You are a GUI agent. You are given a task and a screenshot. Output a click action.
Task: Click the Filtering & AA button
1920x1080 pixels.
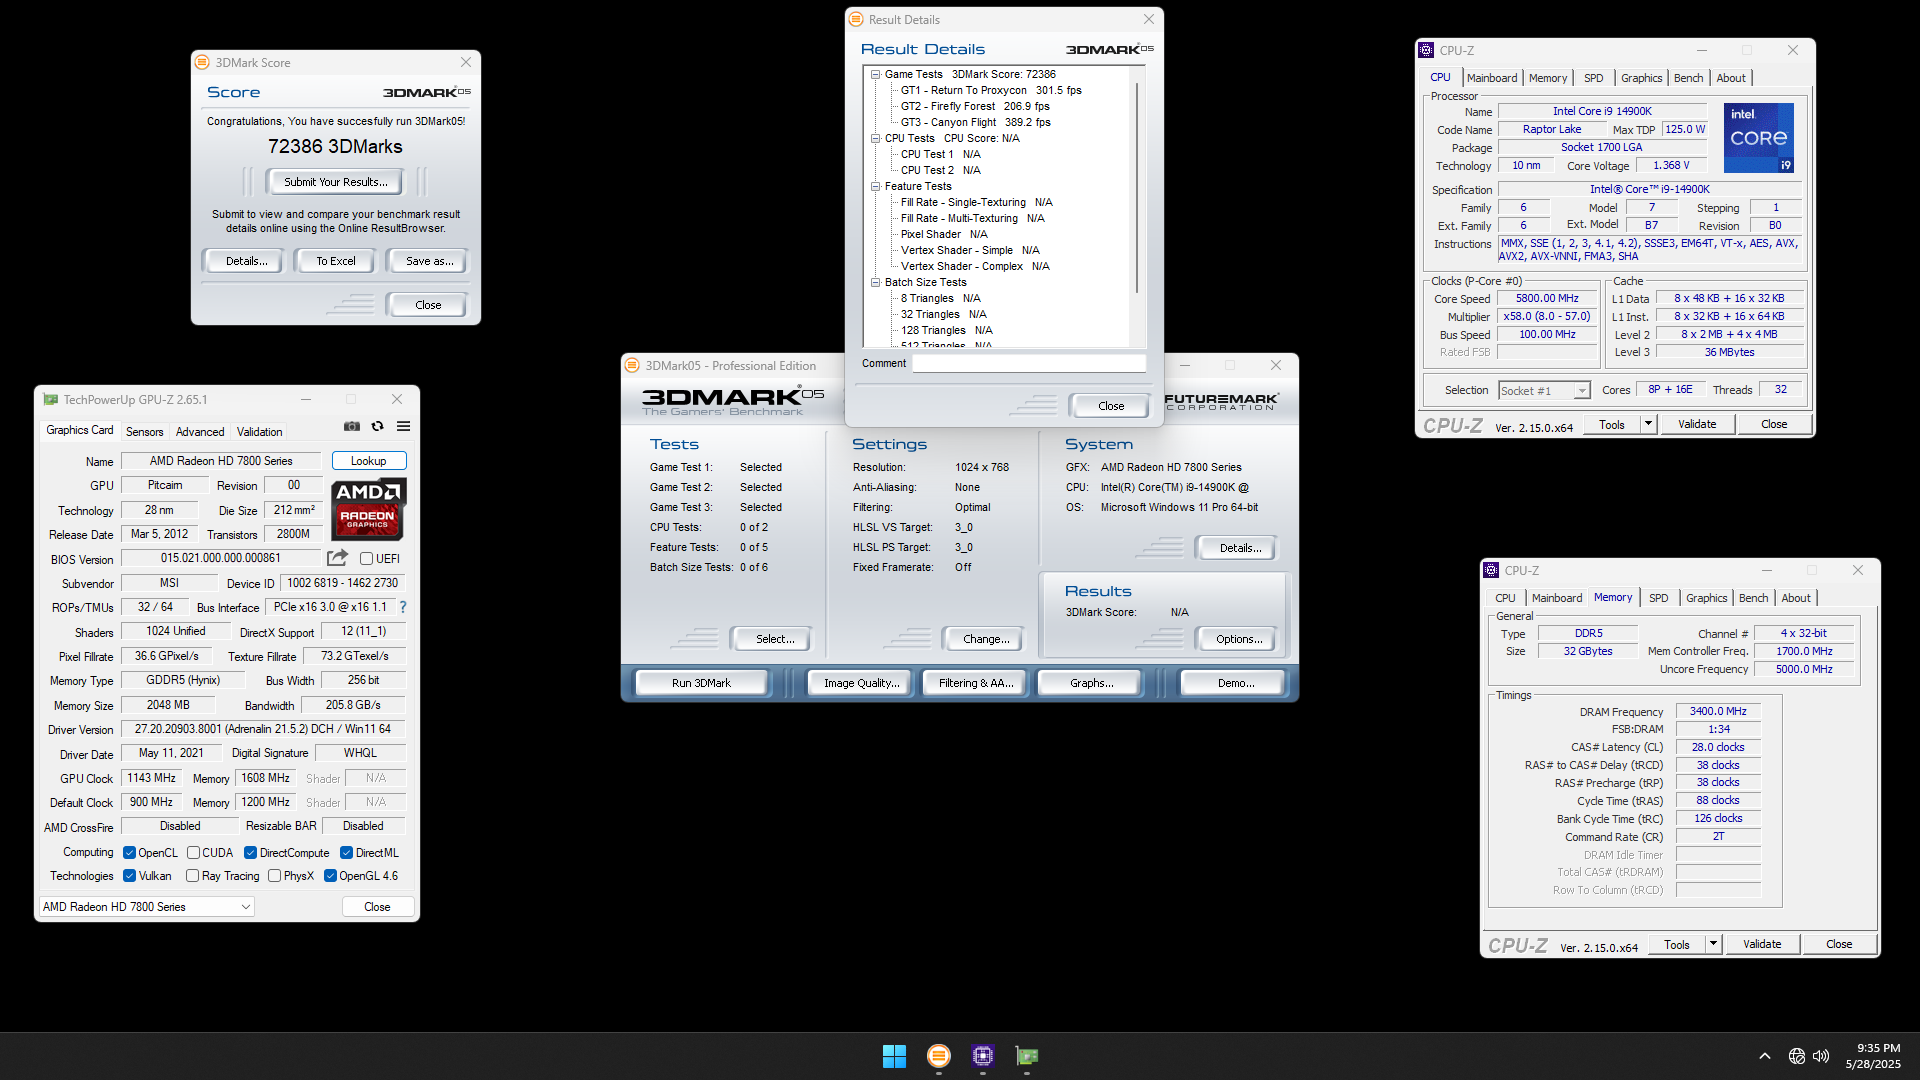tap(976, 683)
